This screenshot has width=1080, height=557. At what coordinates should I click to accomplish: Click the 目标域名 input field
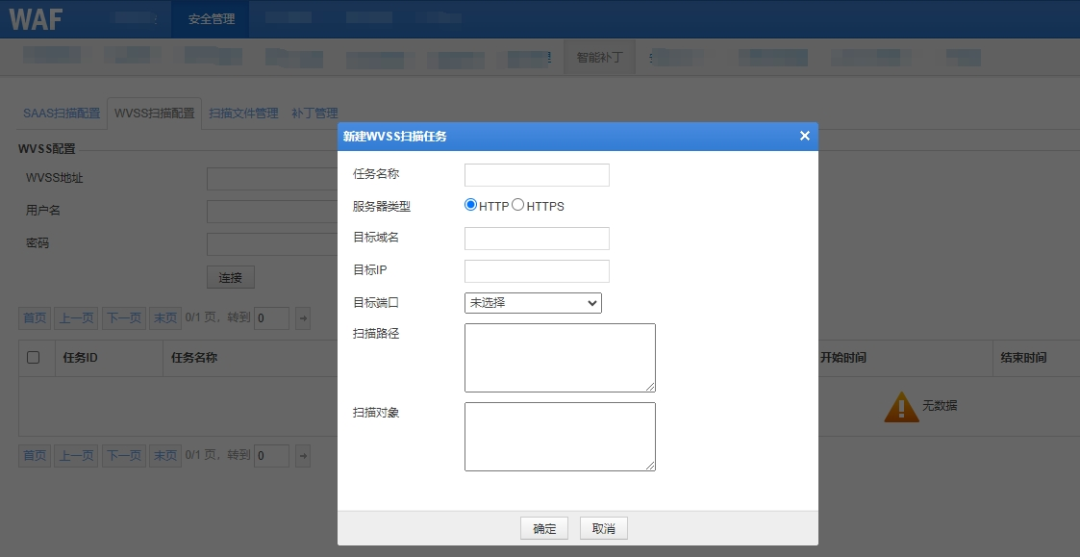(537, 238)
